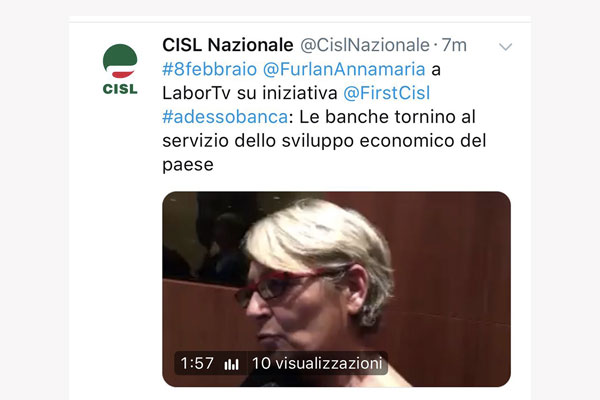Open the CISL Nazionale display name
Image resolution: width=600 pixels, height=400 pixels.
tap(228, 45)
